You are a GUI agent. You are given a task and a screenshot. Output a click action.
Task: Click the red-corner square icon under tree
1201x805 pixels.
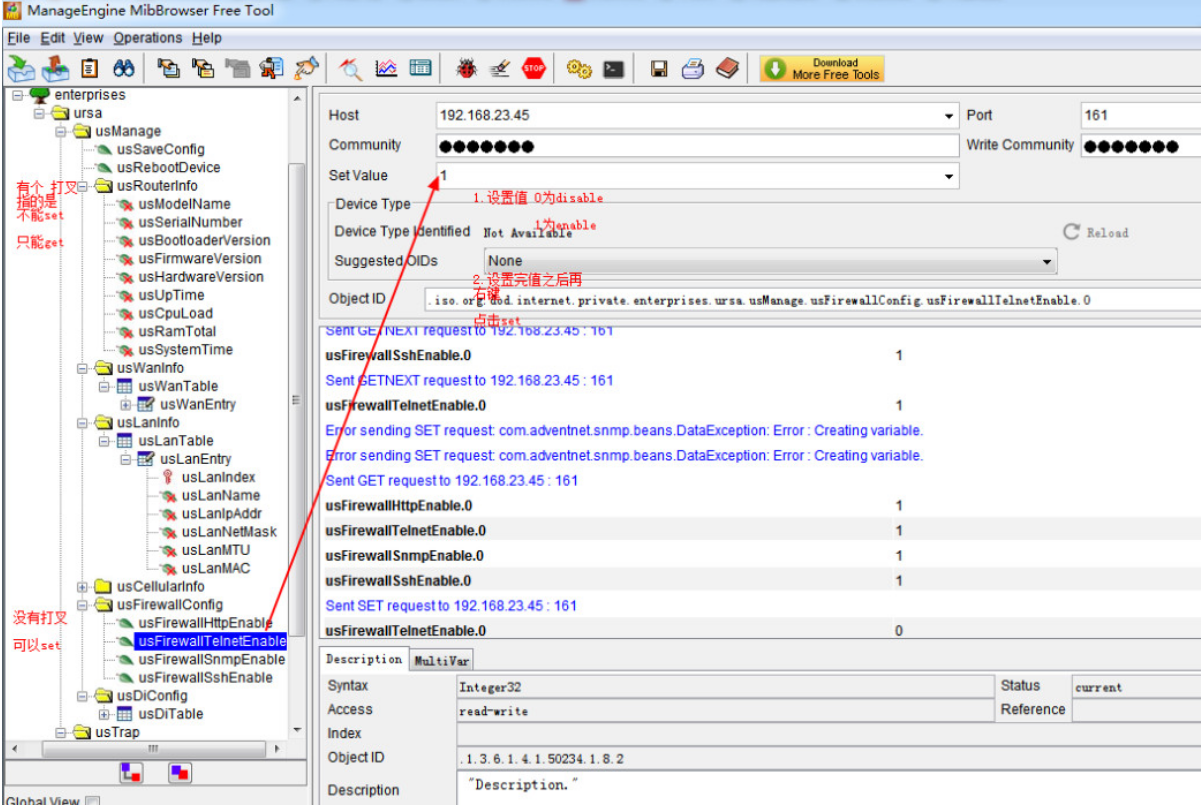131,773
